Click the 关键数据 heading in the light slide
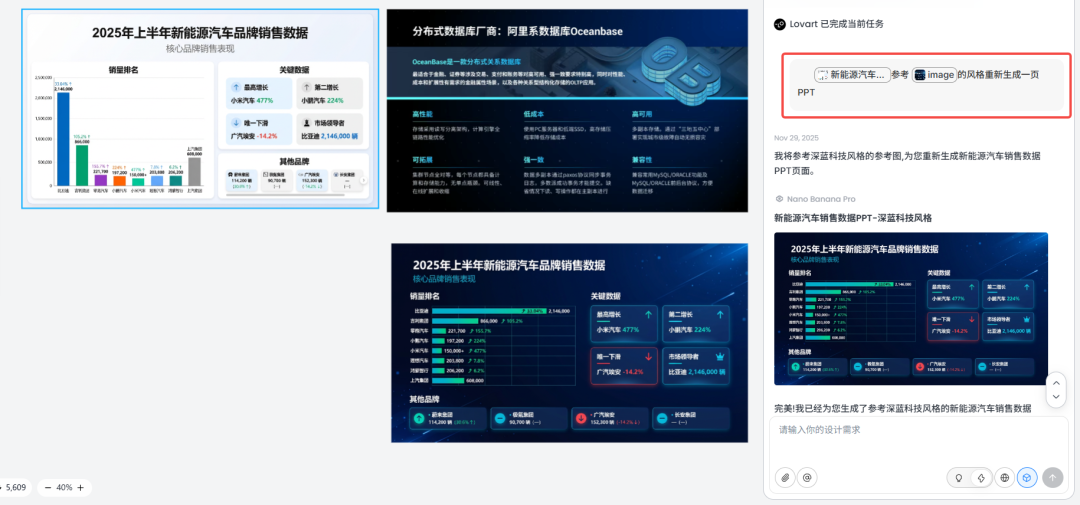This screenshot has width=1080, height=505. 294,70
